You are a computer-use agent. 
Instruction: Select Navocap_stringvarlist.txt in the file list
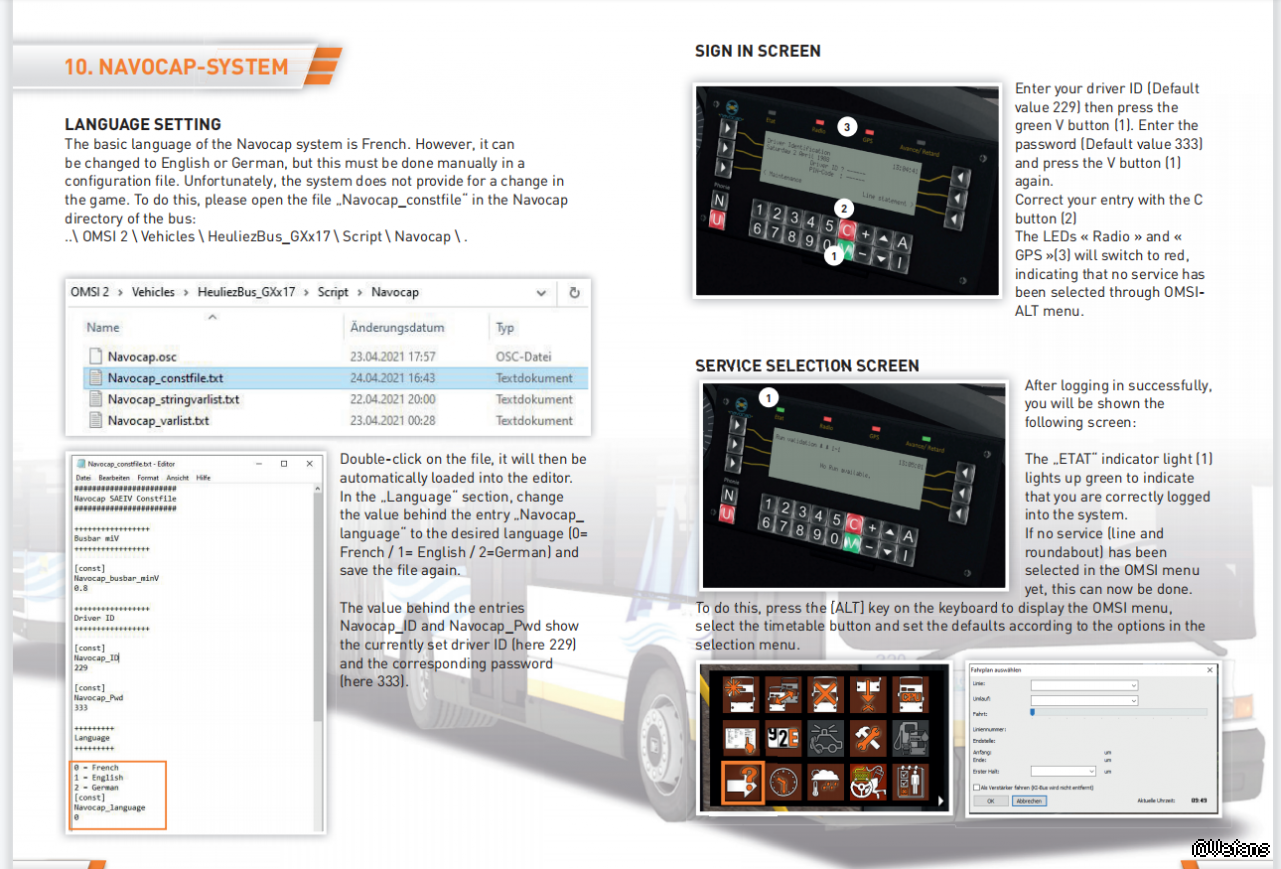tap(172, 399)
